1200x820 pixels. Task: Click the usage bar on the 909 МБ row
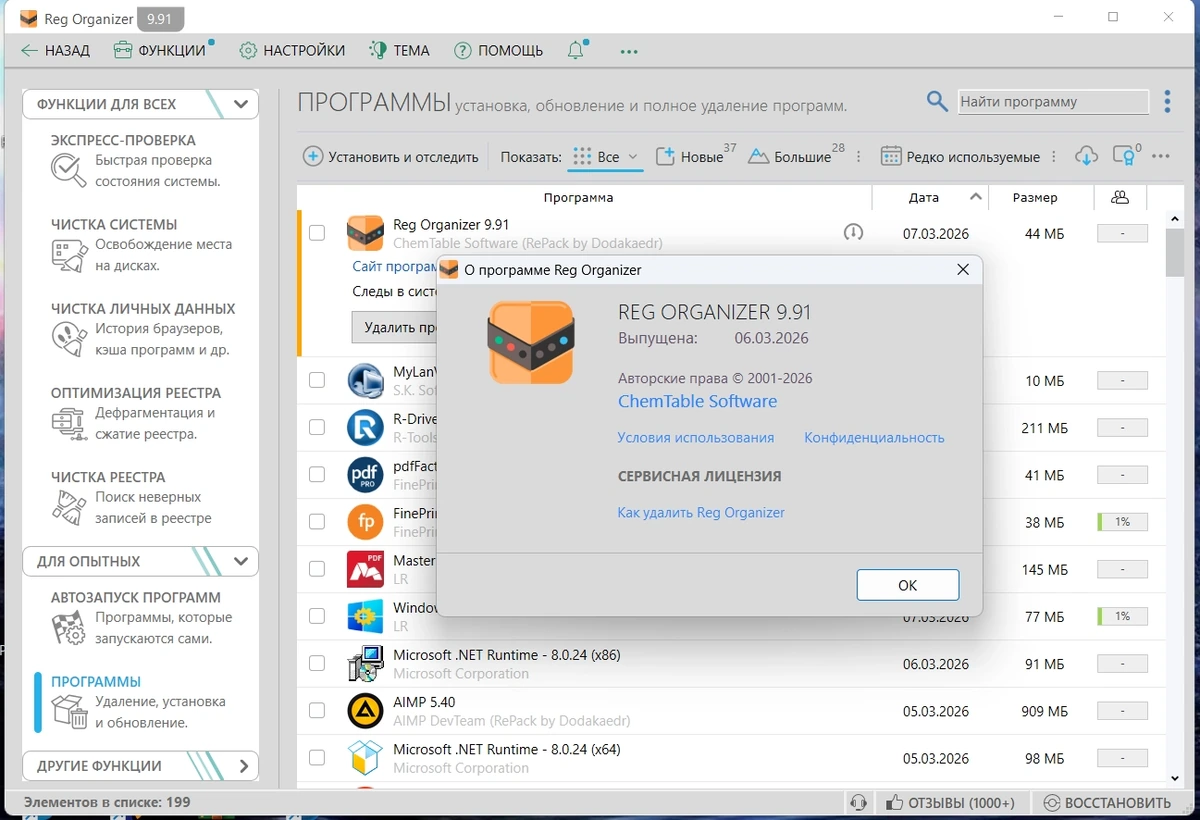coord(1122,711)
